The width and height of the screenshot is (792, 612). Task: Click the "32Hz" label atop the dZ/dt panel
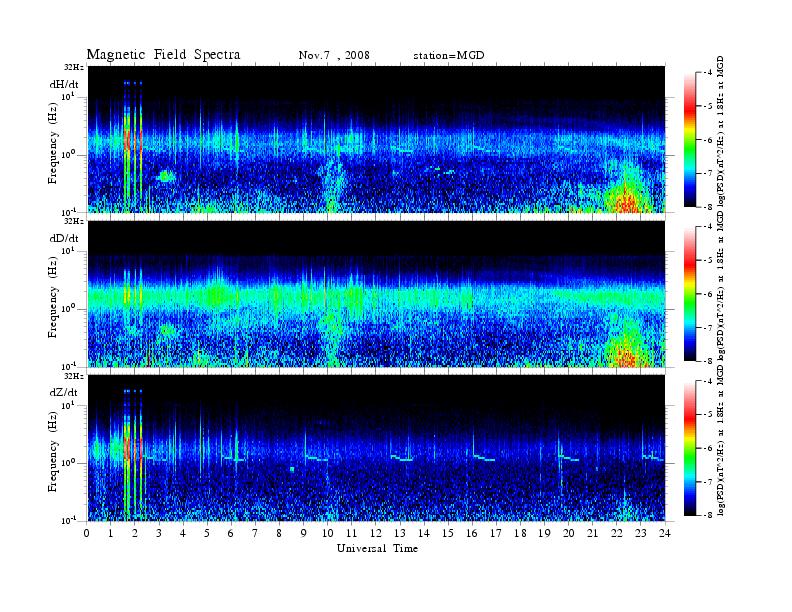74,376
